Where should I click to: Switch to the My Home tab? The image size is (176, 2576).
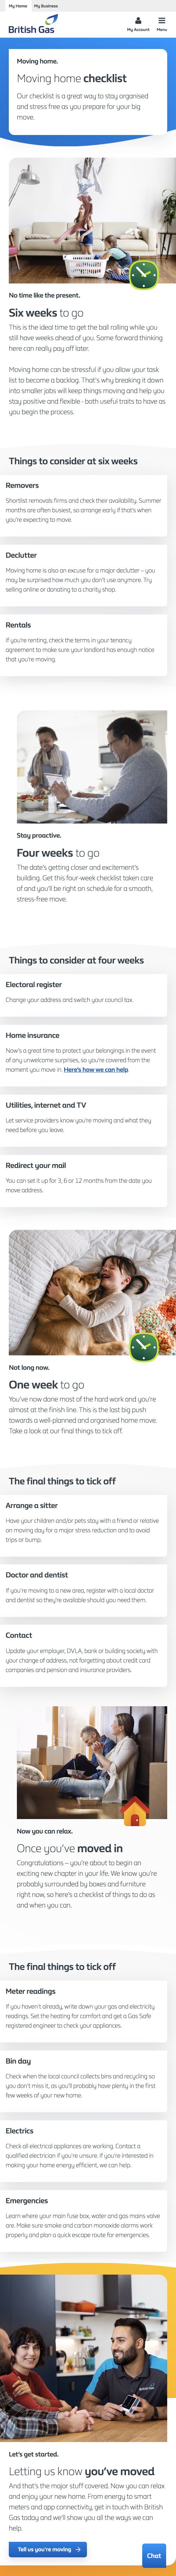(18, 5)
